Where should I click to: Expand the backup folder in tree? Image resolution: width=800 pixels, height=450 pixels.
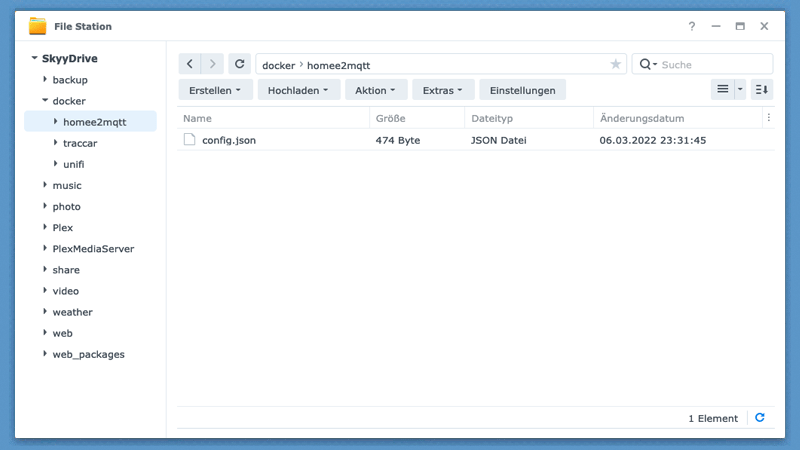tap(45, 80)
